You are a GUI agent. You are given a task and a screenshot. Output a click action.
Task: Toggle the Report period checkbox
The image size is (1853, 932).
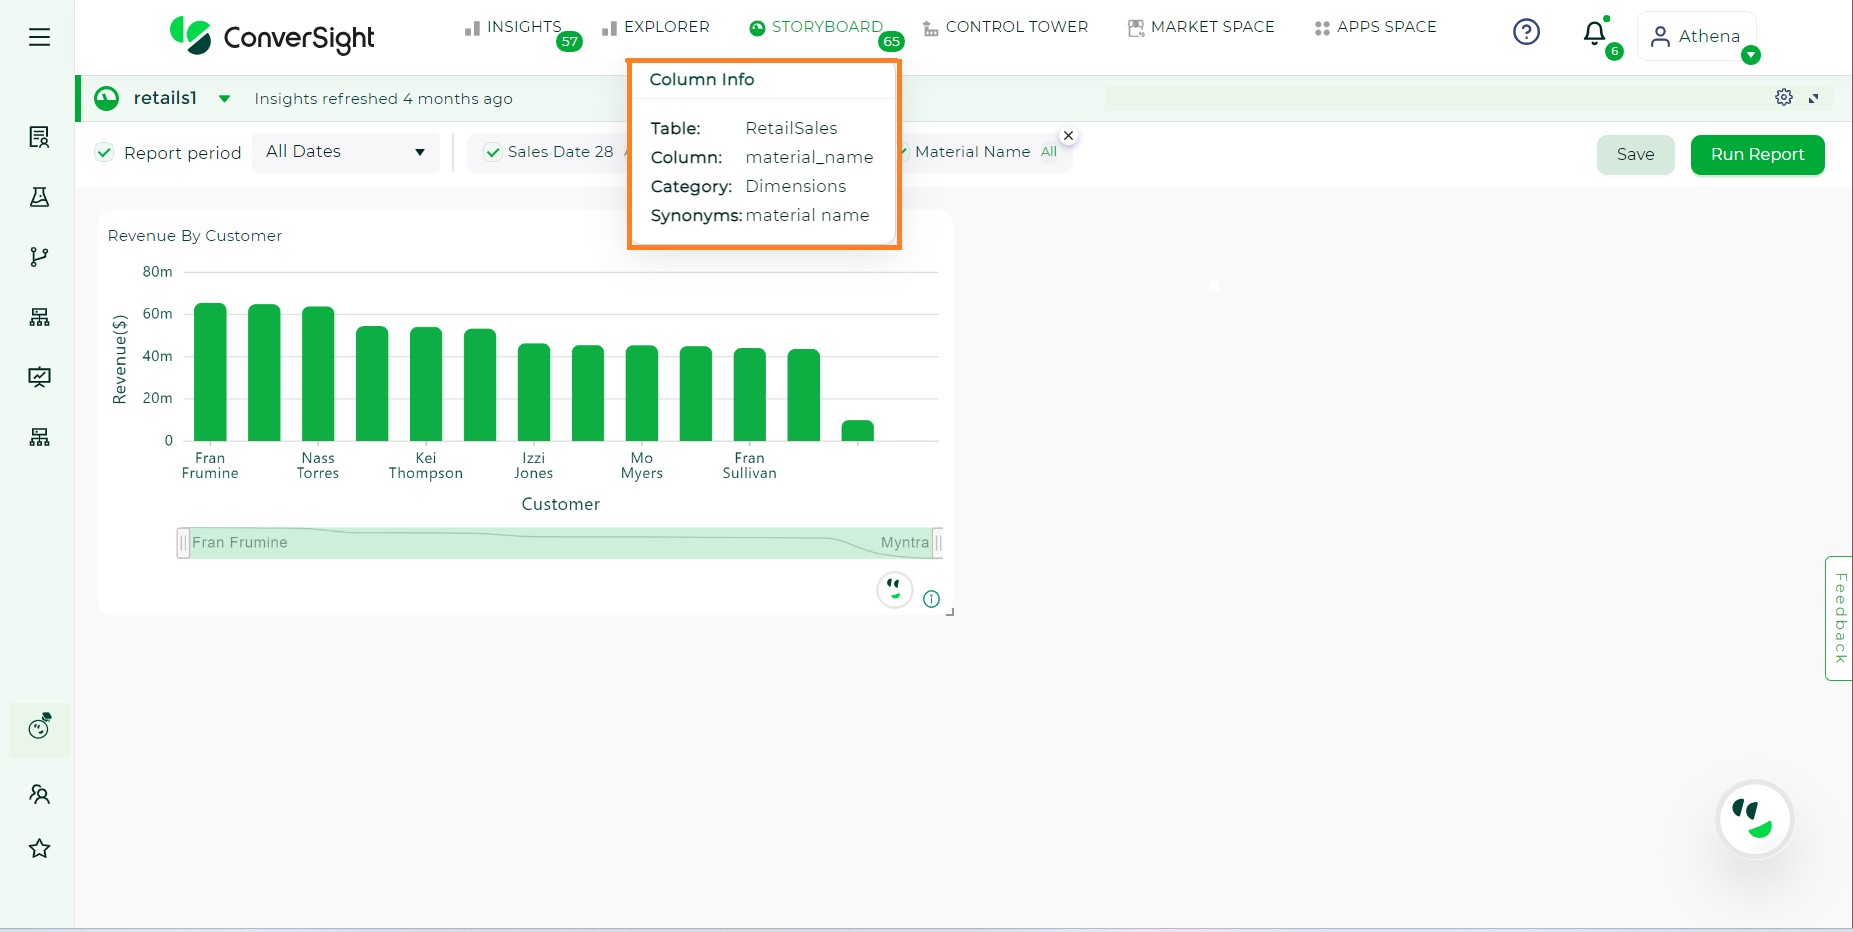[x=105, y=153]
